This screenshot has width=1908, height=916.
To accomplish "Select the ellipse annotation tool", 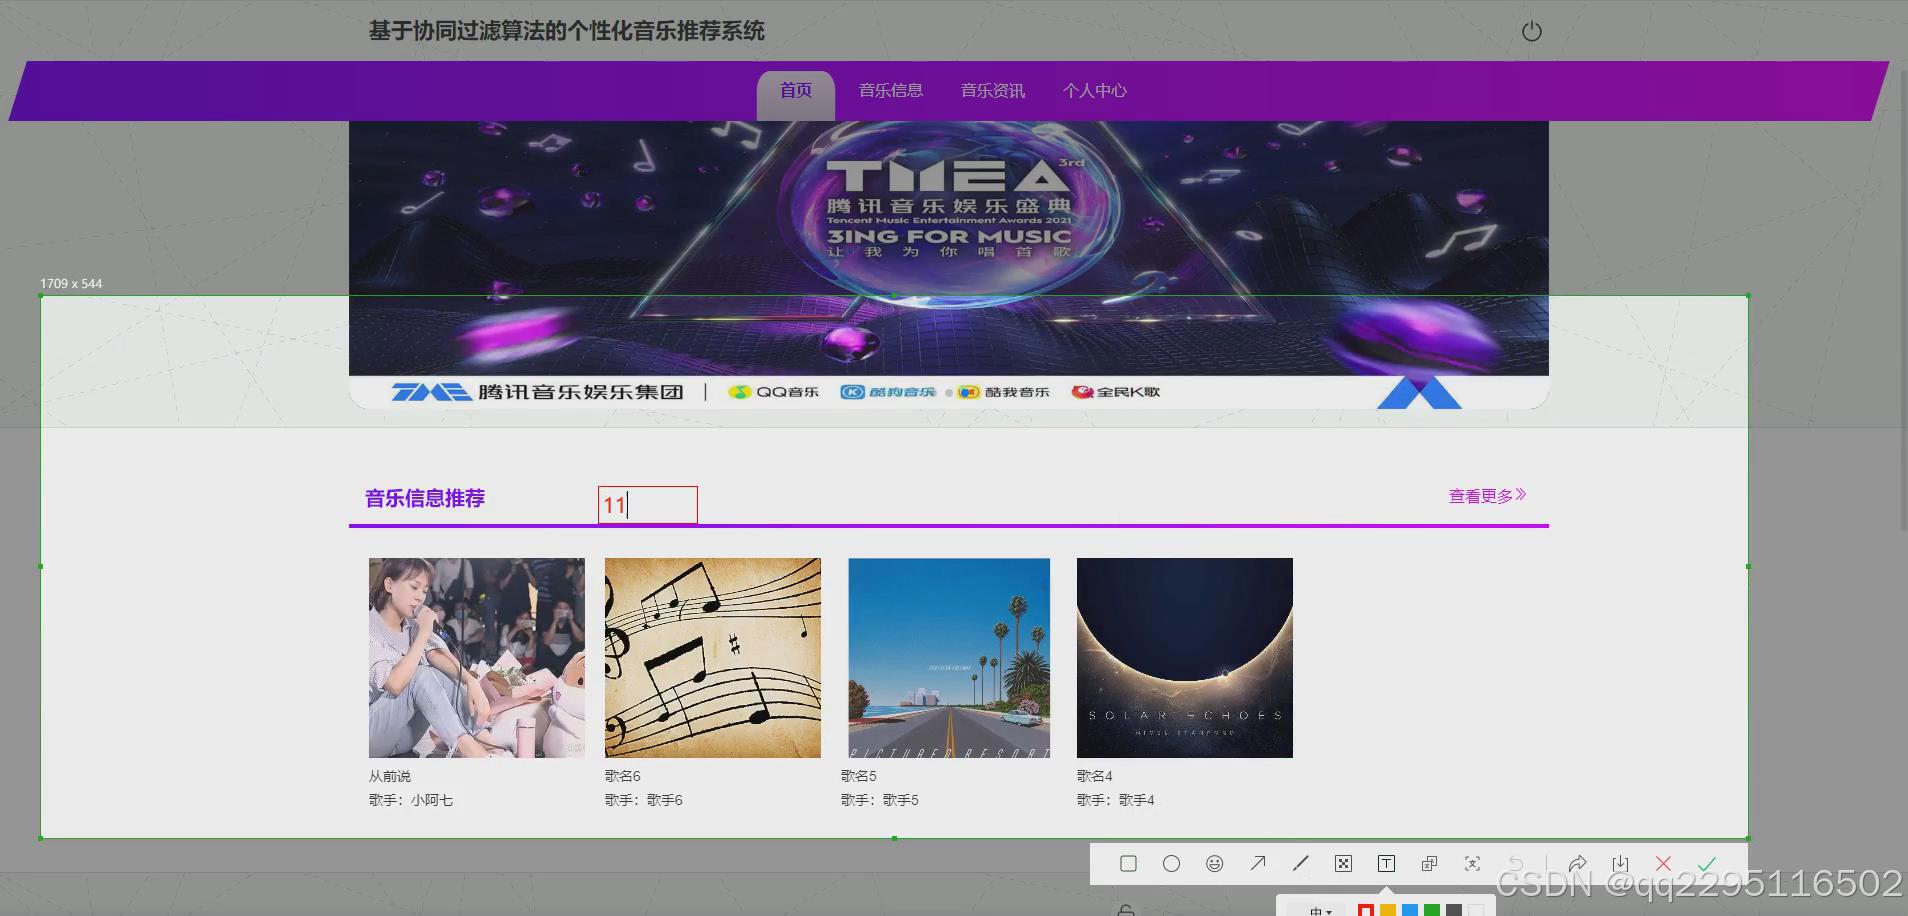I will point(1171,863).
